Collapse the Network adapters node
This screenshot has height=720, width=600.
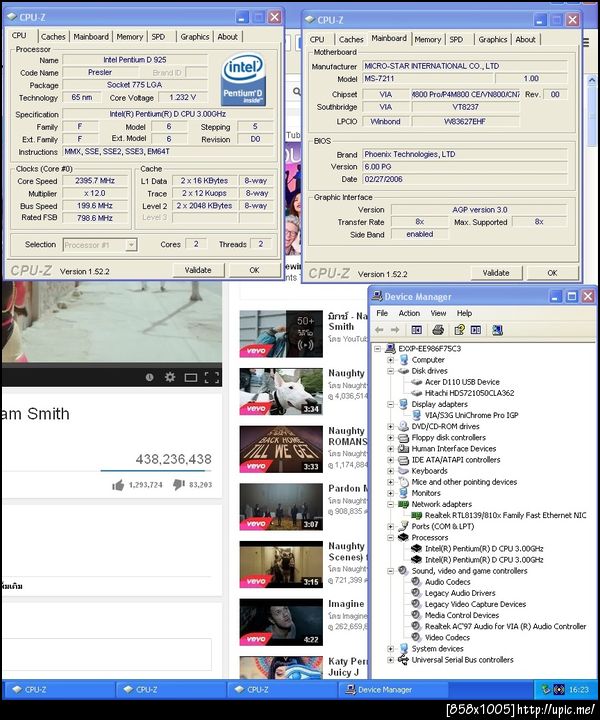[390, 504]
